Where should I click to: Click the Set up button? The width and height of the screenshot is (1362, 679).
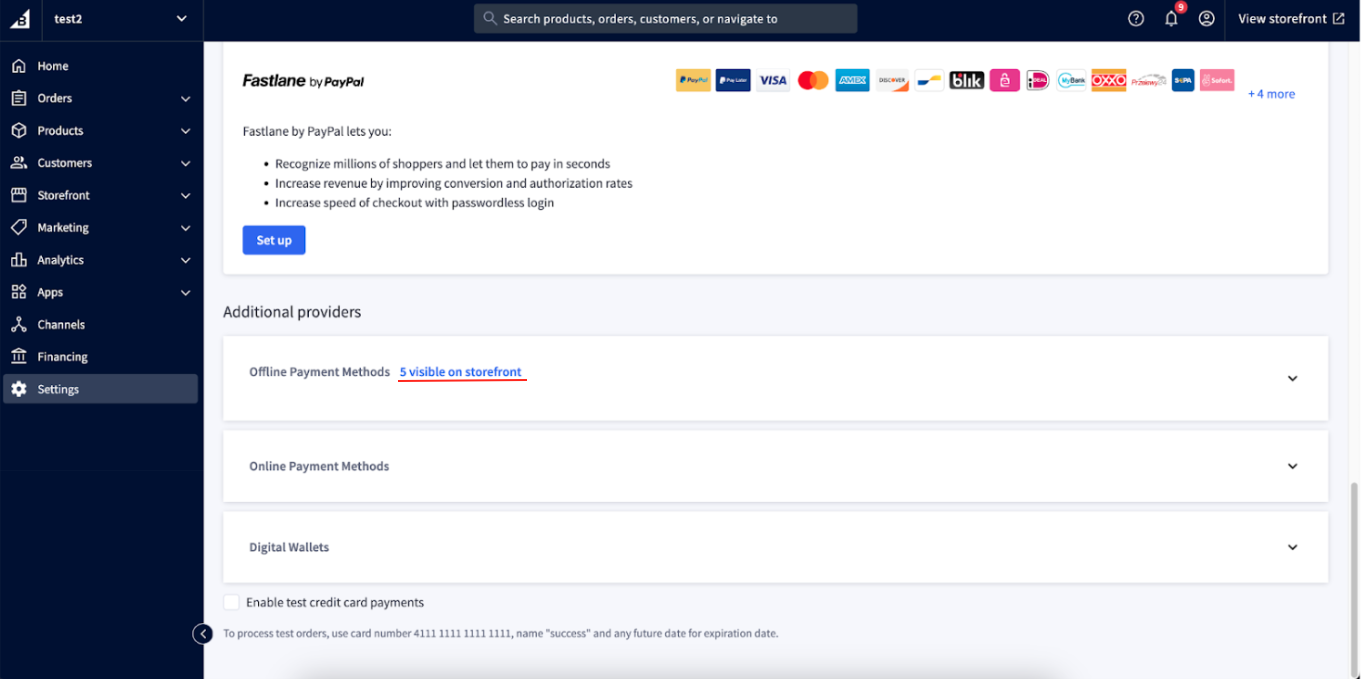[x=274, y=240]
